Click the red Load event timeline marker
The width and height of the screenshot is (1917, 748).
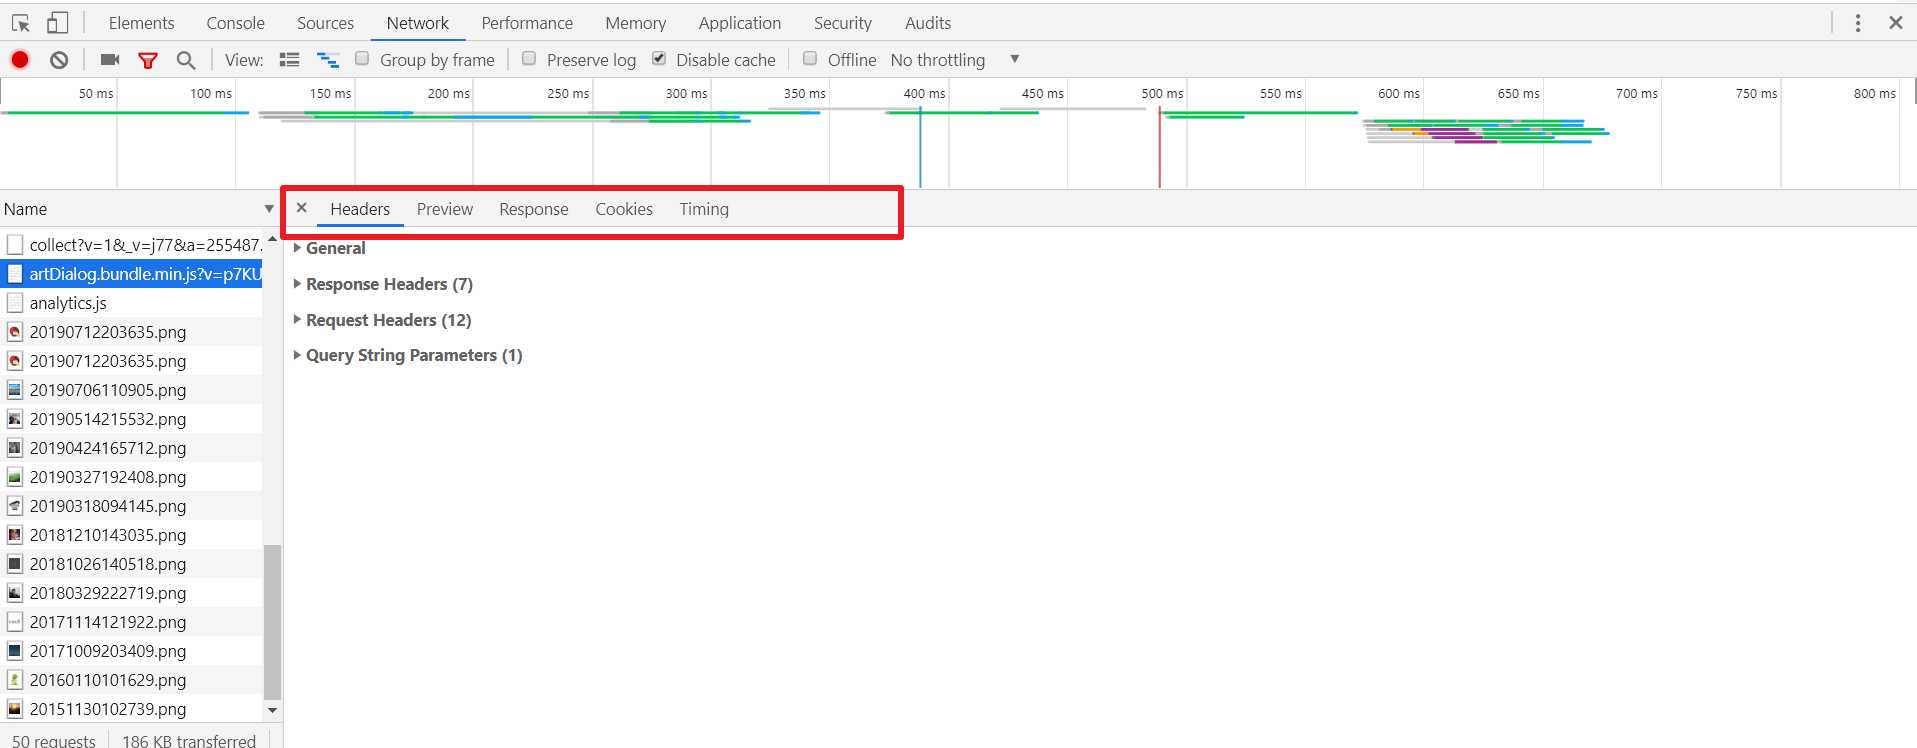pyautogui.click(x=1159, y=148)
